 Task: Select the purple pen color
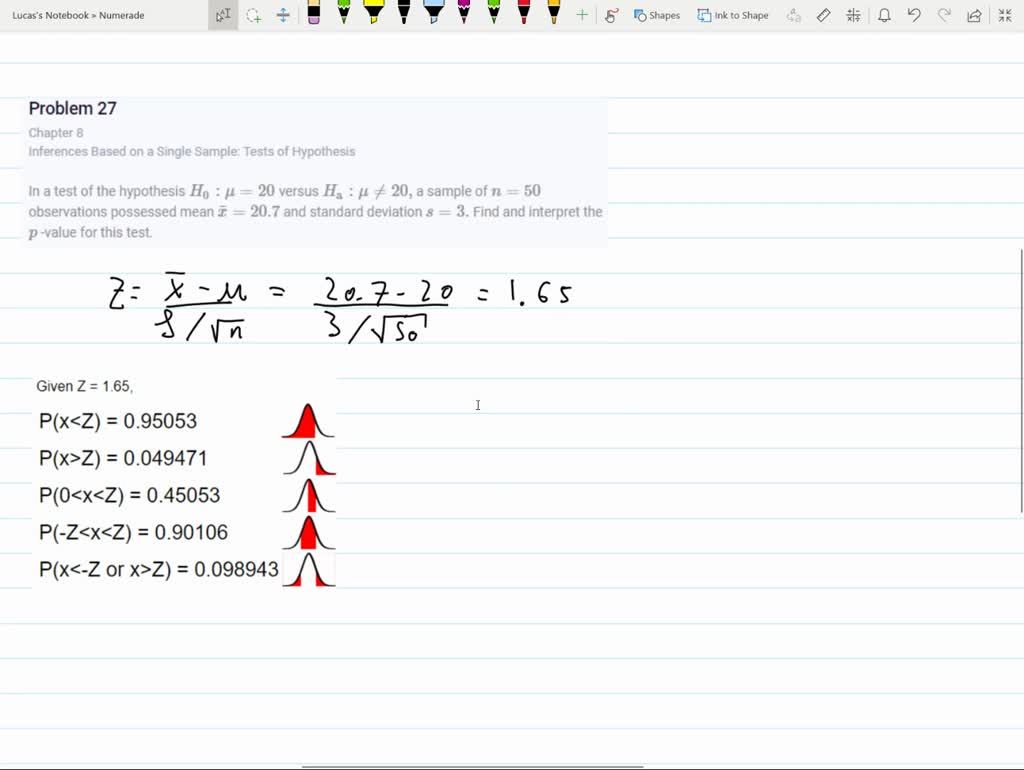[x=462, y=14]
